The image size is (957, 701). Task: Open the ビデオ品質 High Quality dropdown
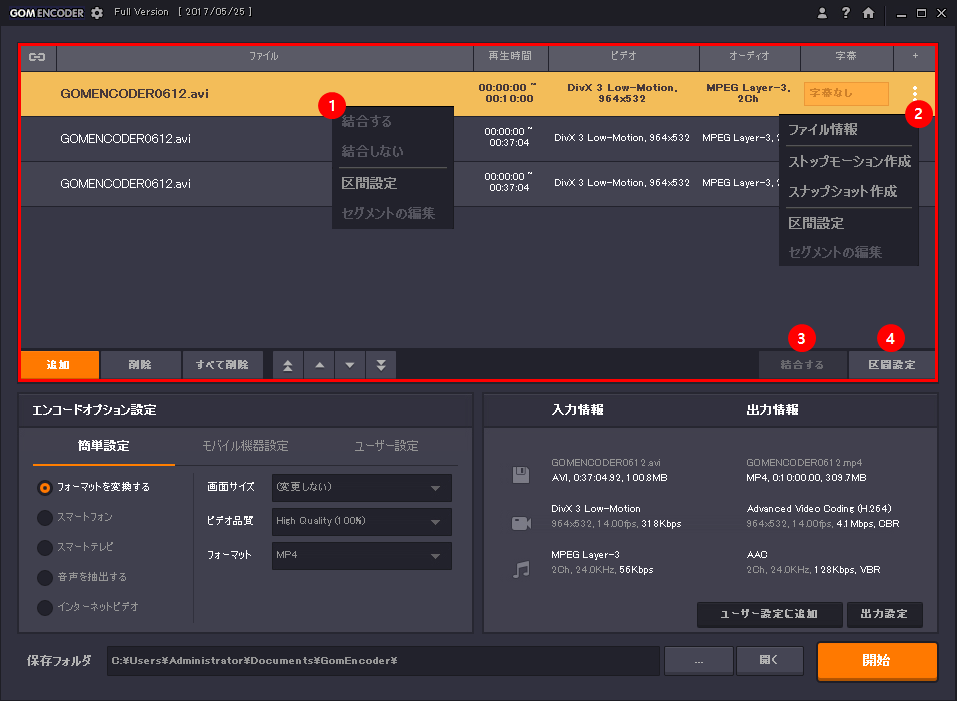(361, 522)
